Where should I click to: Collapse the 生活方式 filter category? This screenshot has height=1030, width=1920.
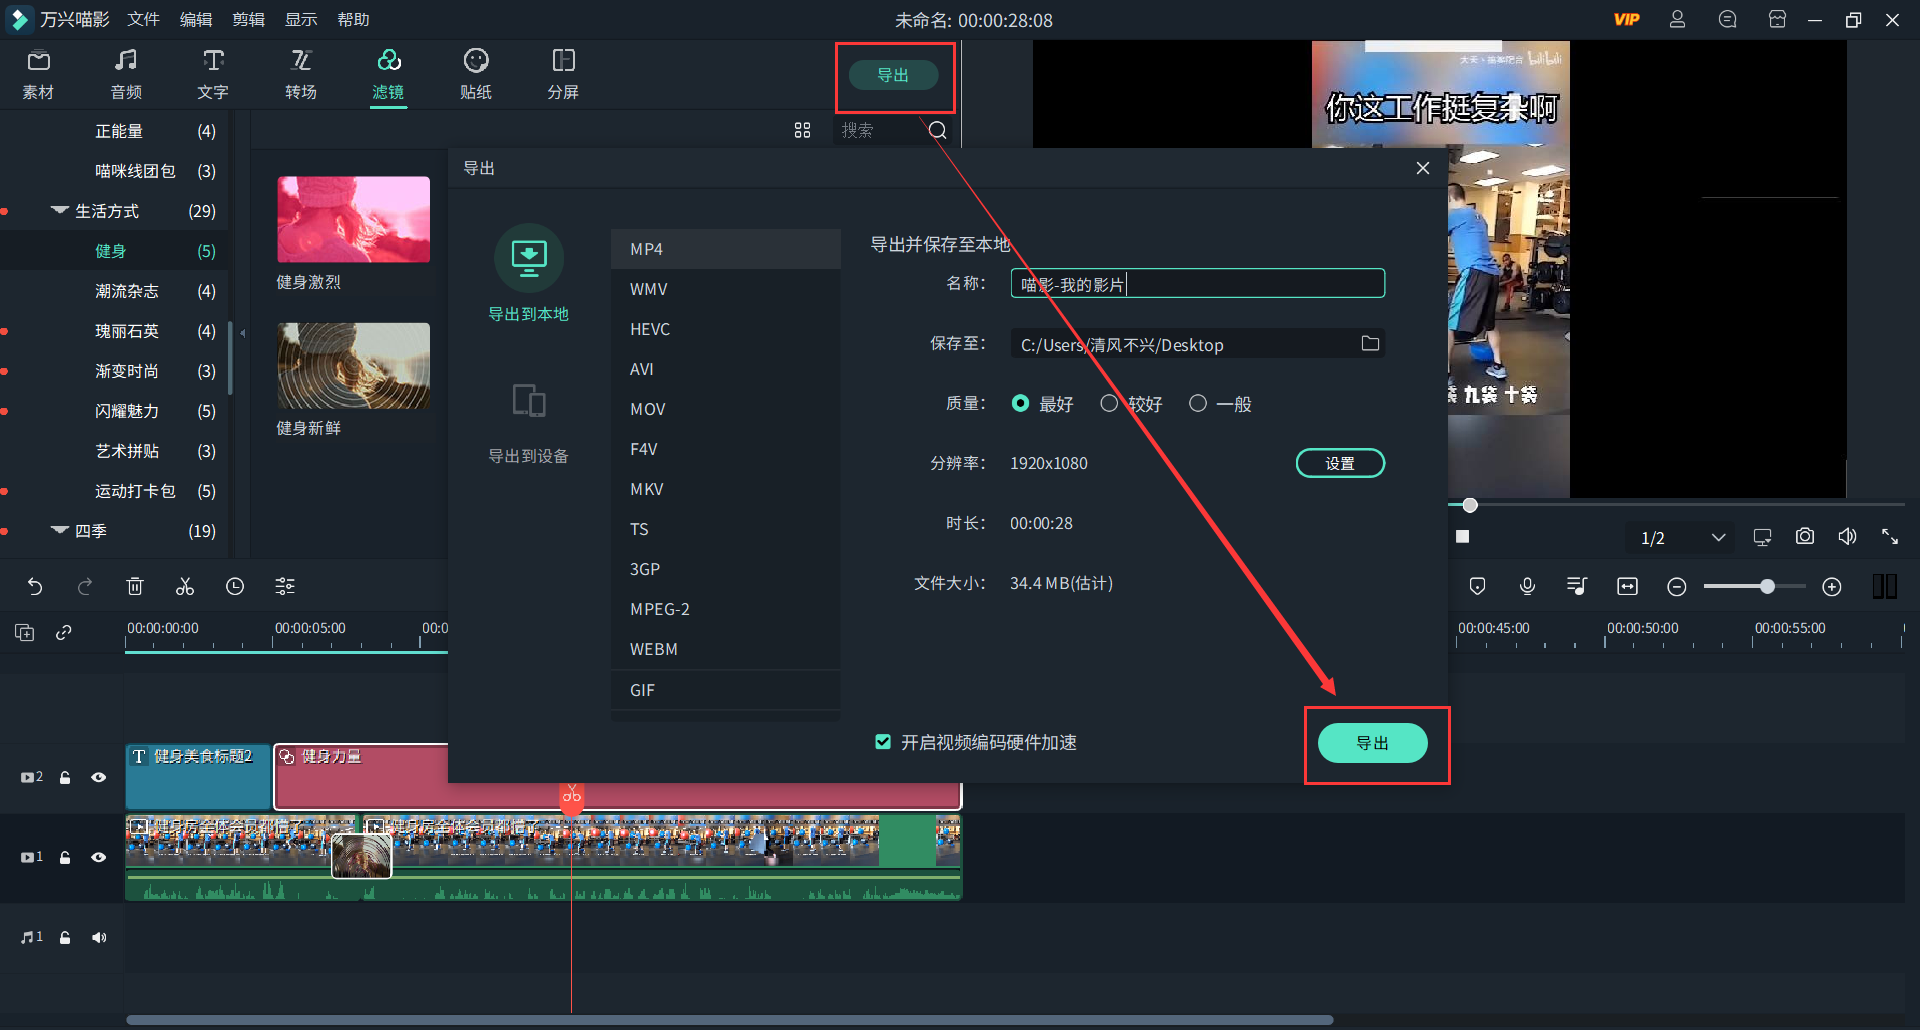point(60,211)
